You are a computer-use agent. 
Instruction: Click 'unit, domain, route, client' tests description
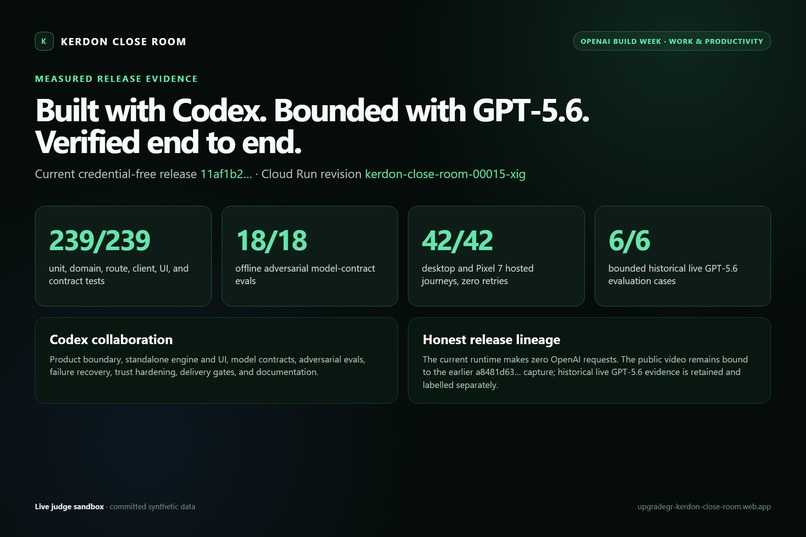(119, 274)
